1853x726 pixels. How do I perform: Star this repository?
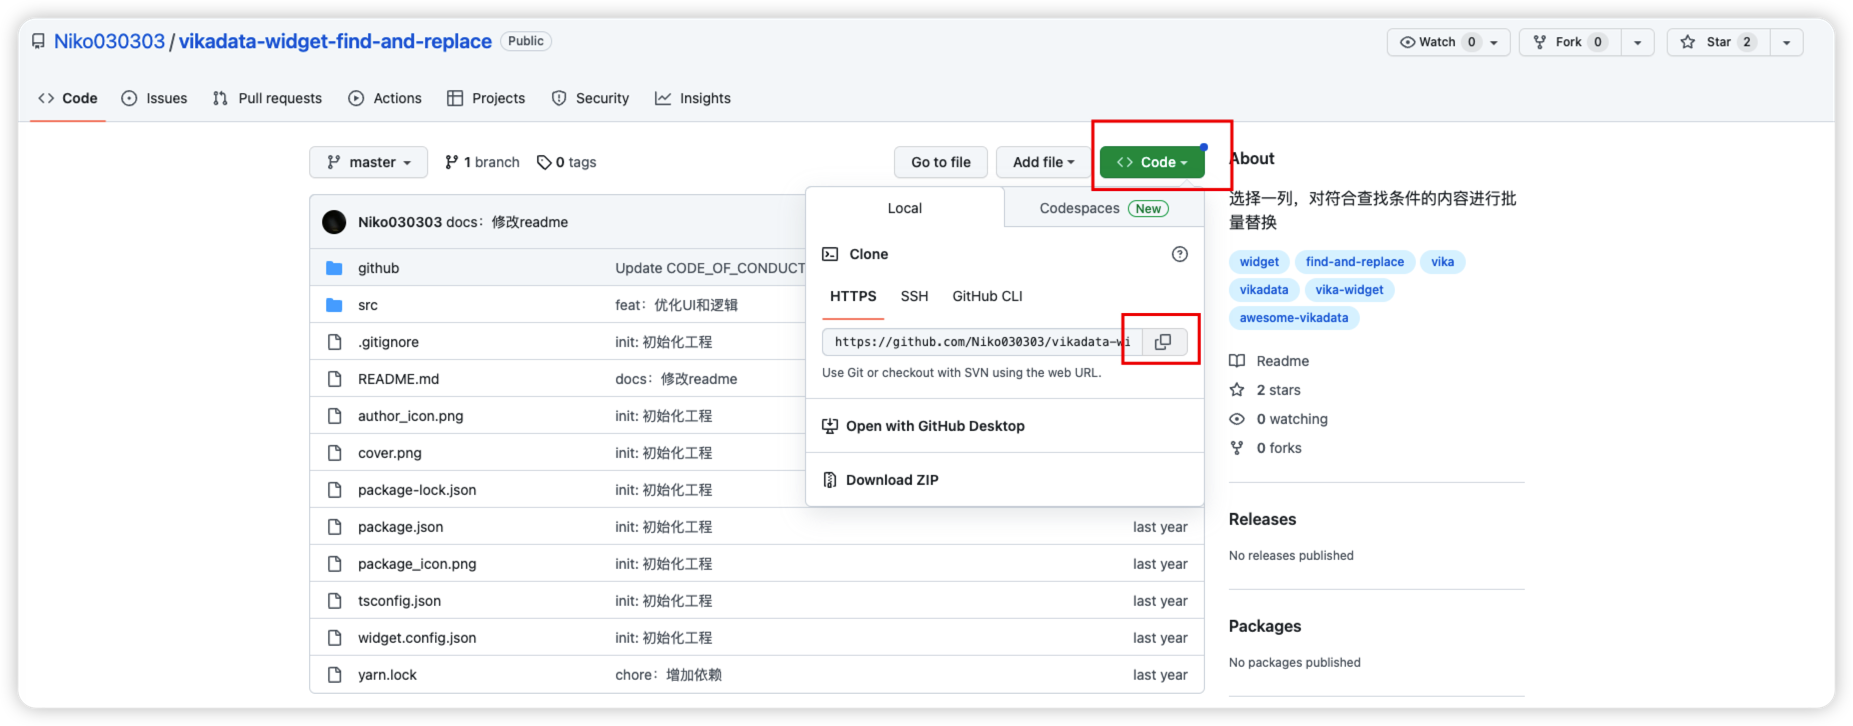(x=1719, y=42)
